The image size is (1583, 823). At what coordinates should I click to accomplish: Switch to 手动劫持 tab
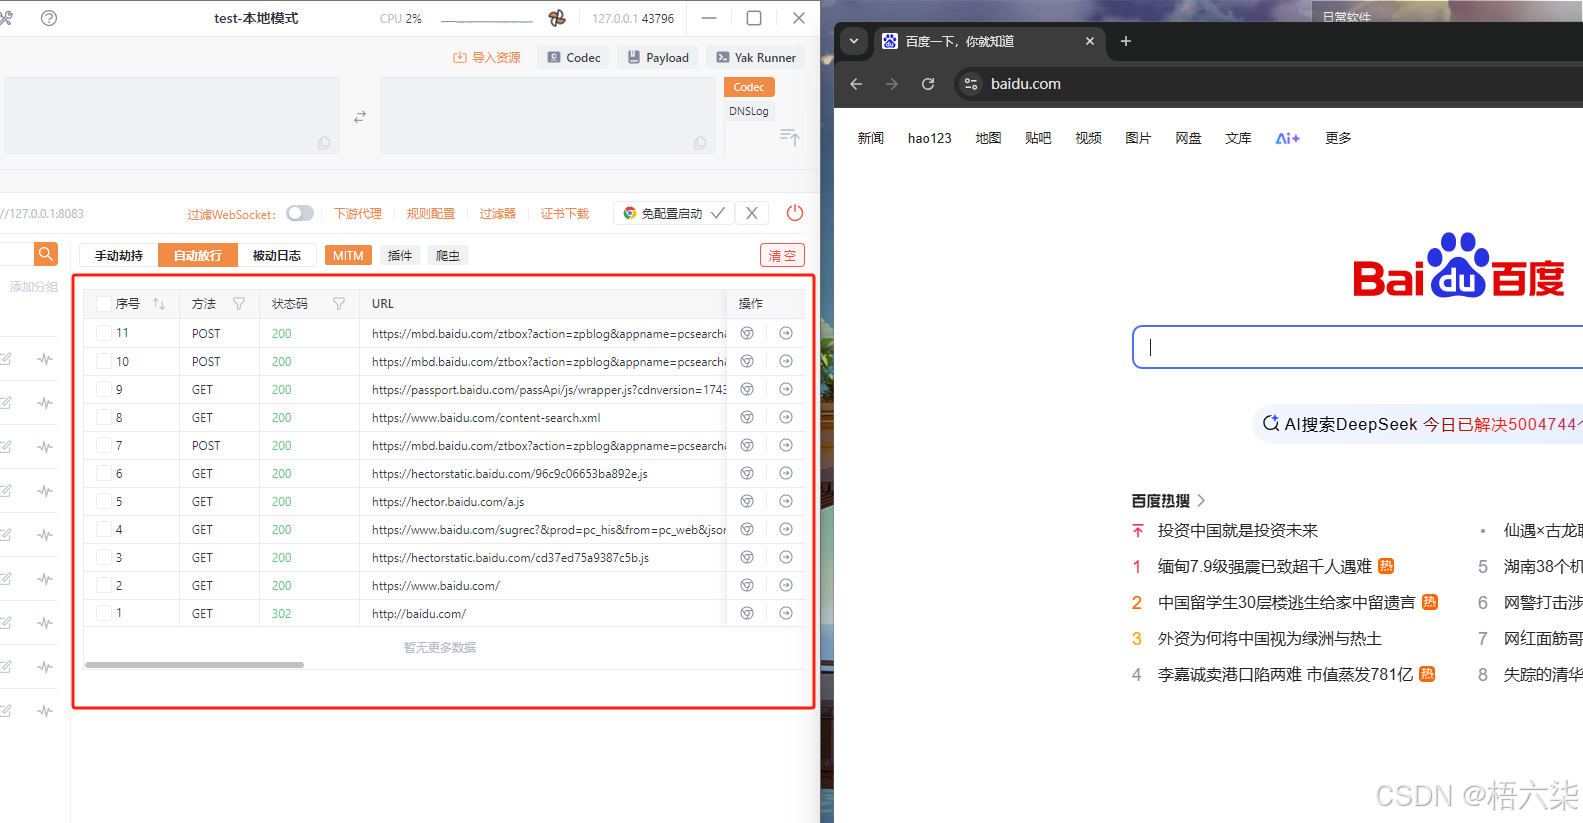pos(119,255)
